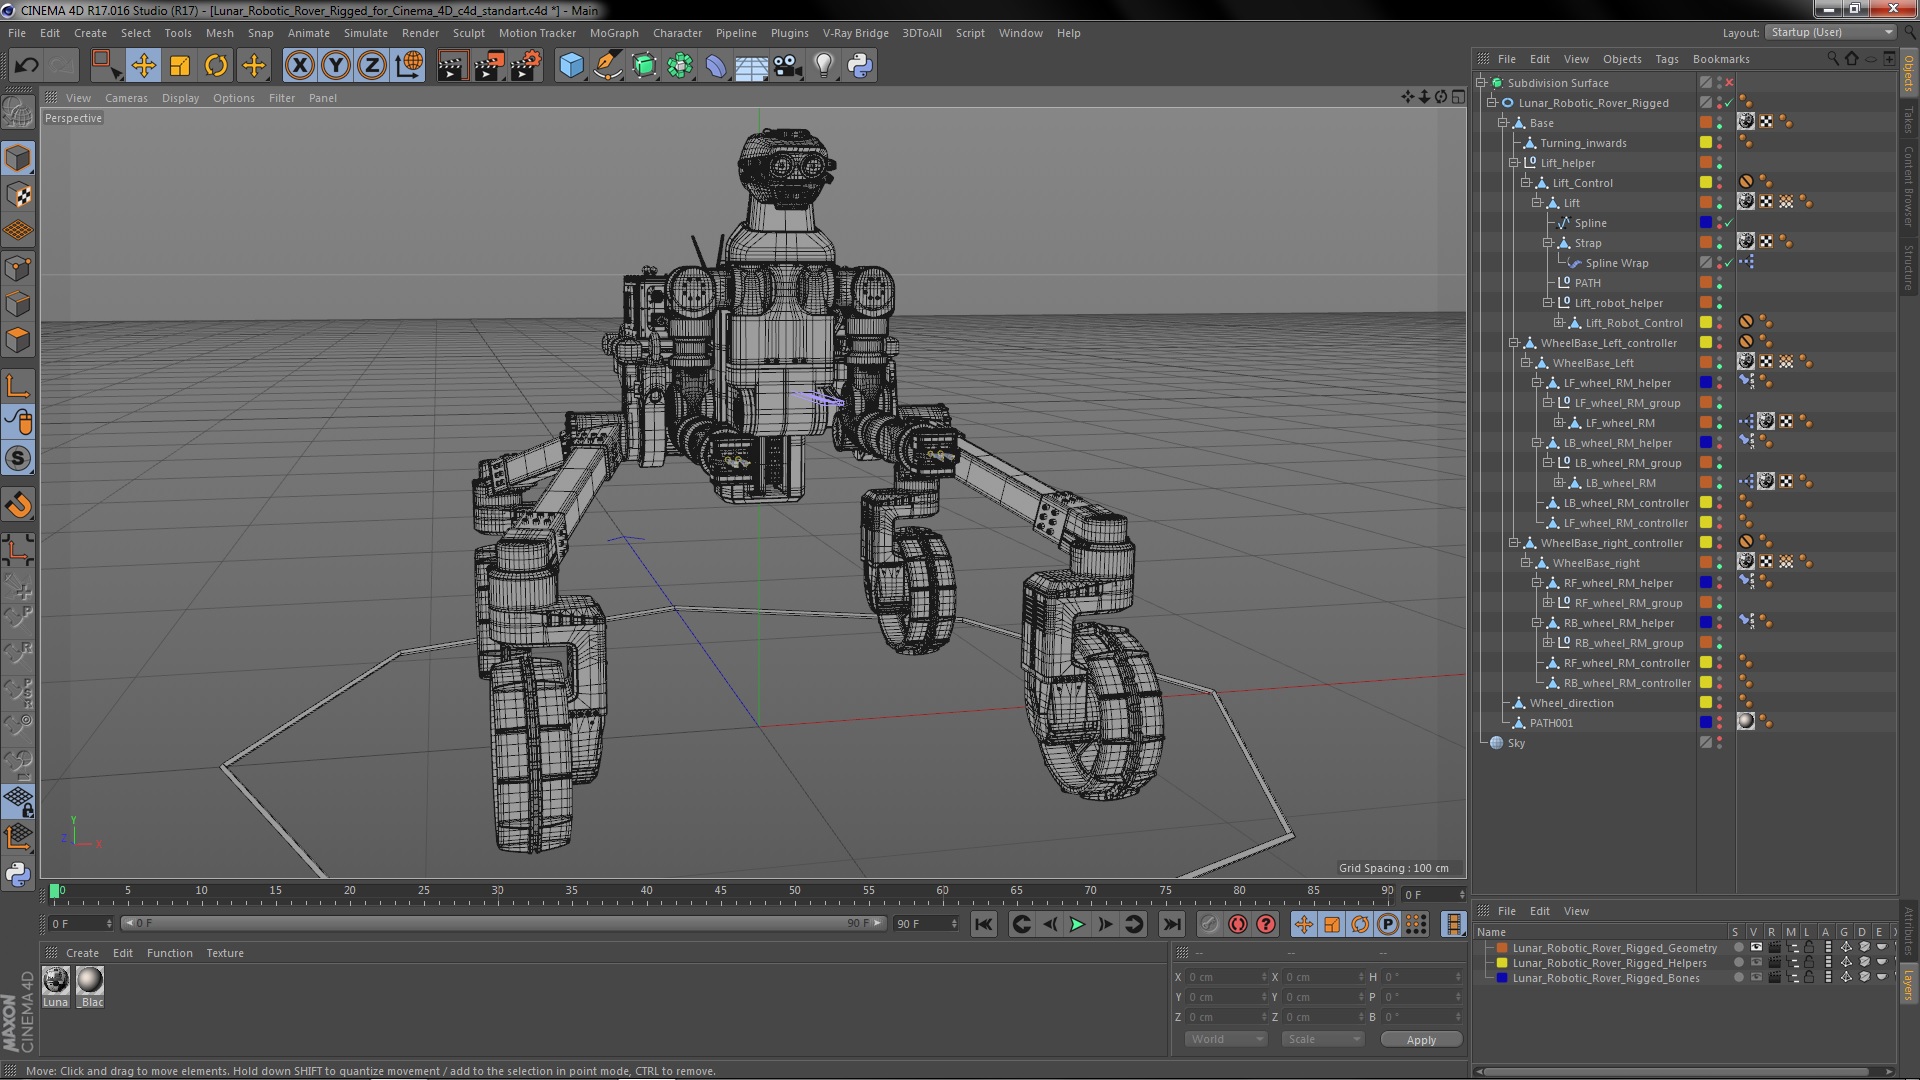Screen dimensions: 1920x1080
Task: Expand the Lift_Robot_Control tree node
Action: (x=1558, y=323)
